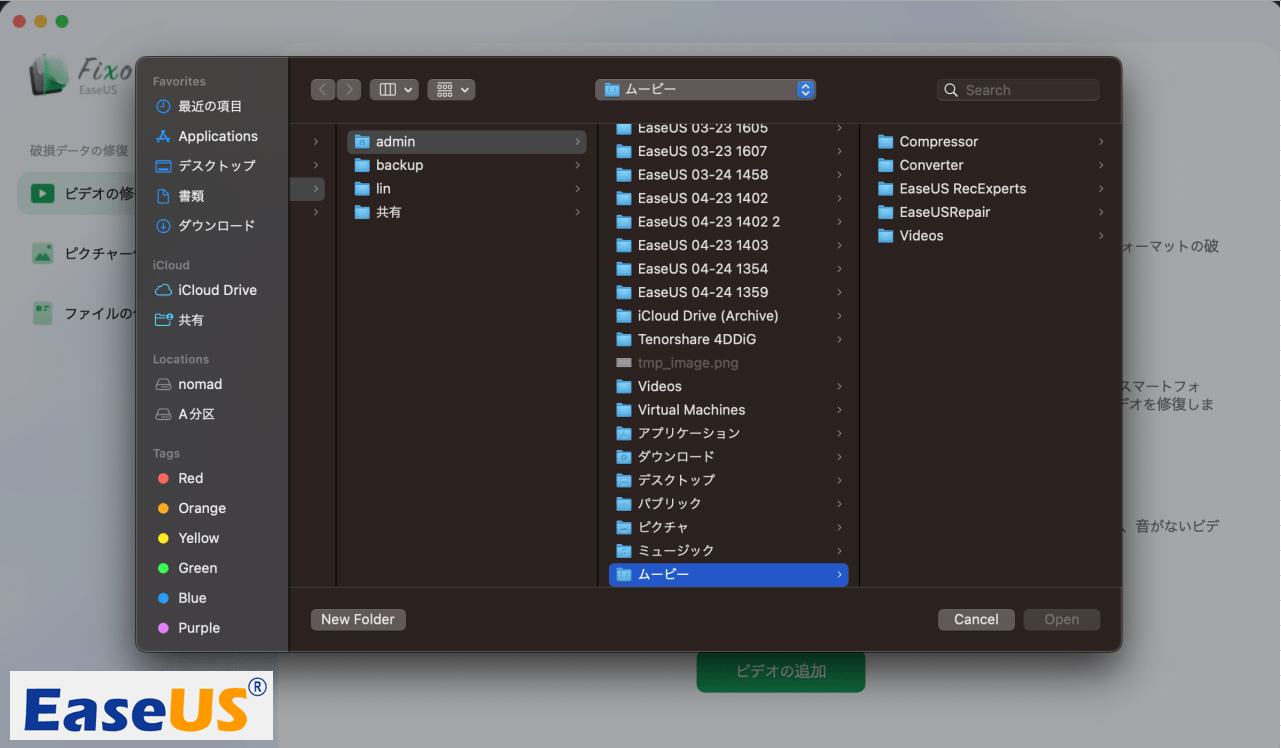Viewport: 1281px width, 748px height.
Task: Select the nomad disk location
Action: [x=189, y=384]
